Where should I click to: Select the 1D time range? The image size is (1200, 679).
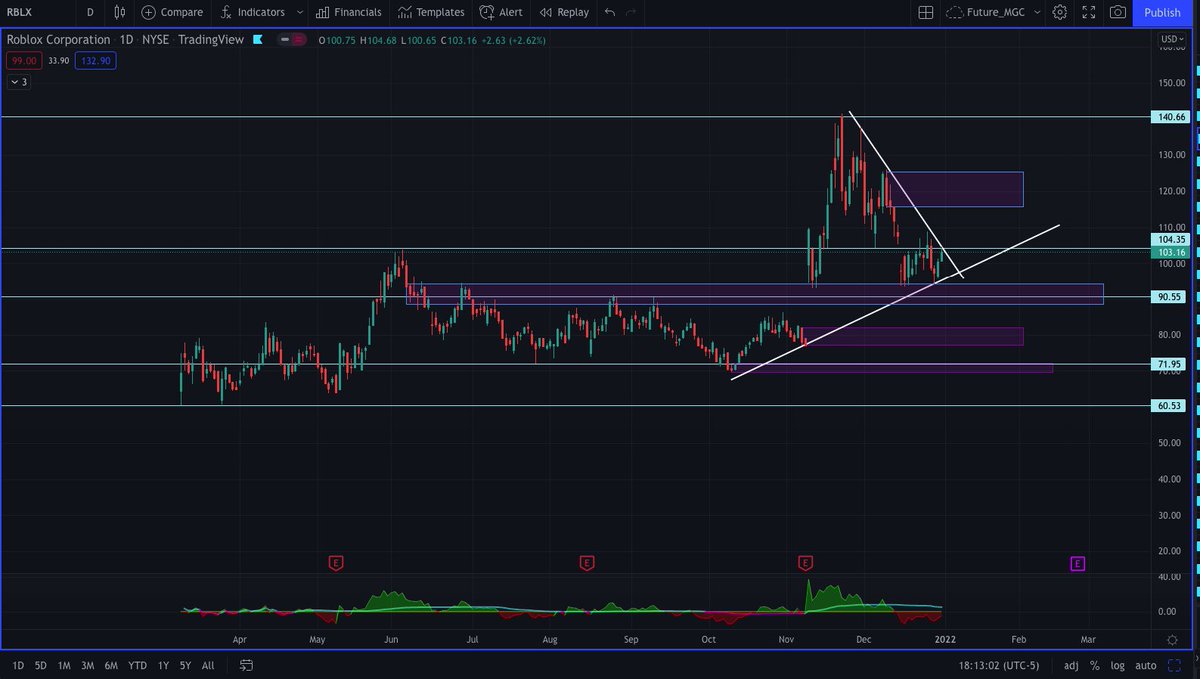[x=18, y=665]
